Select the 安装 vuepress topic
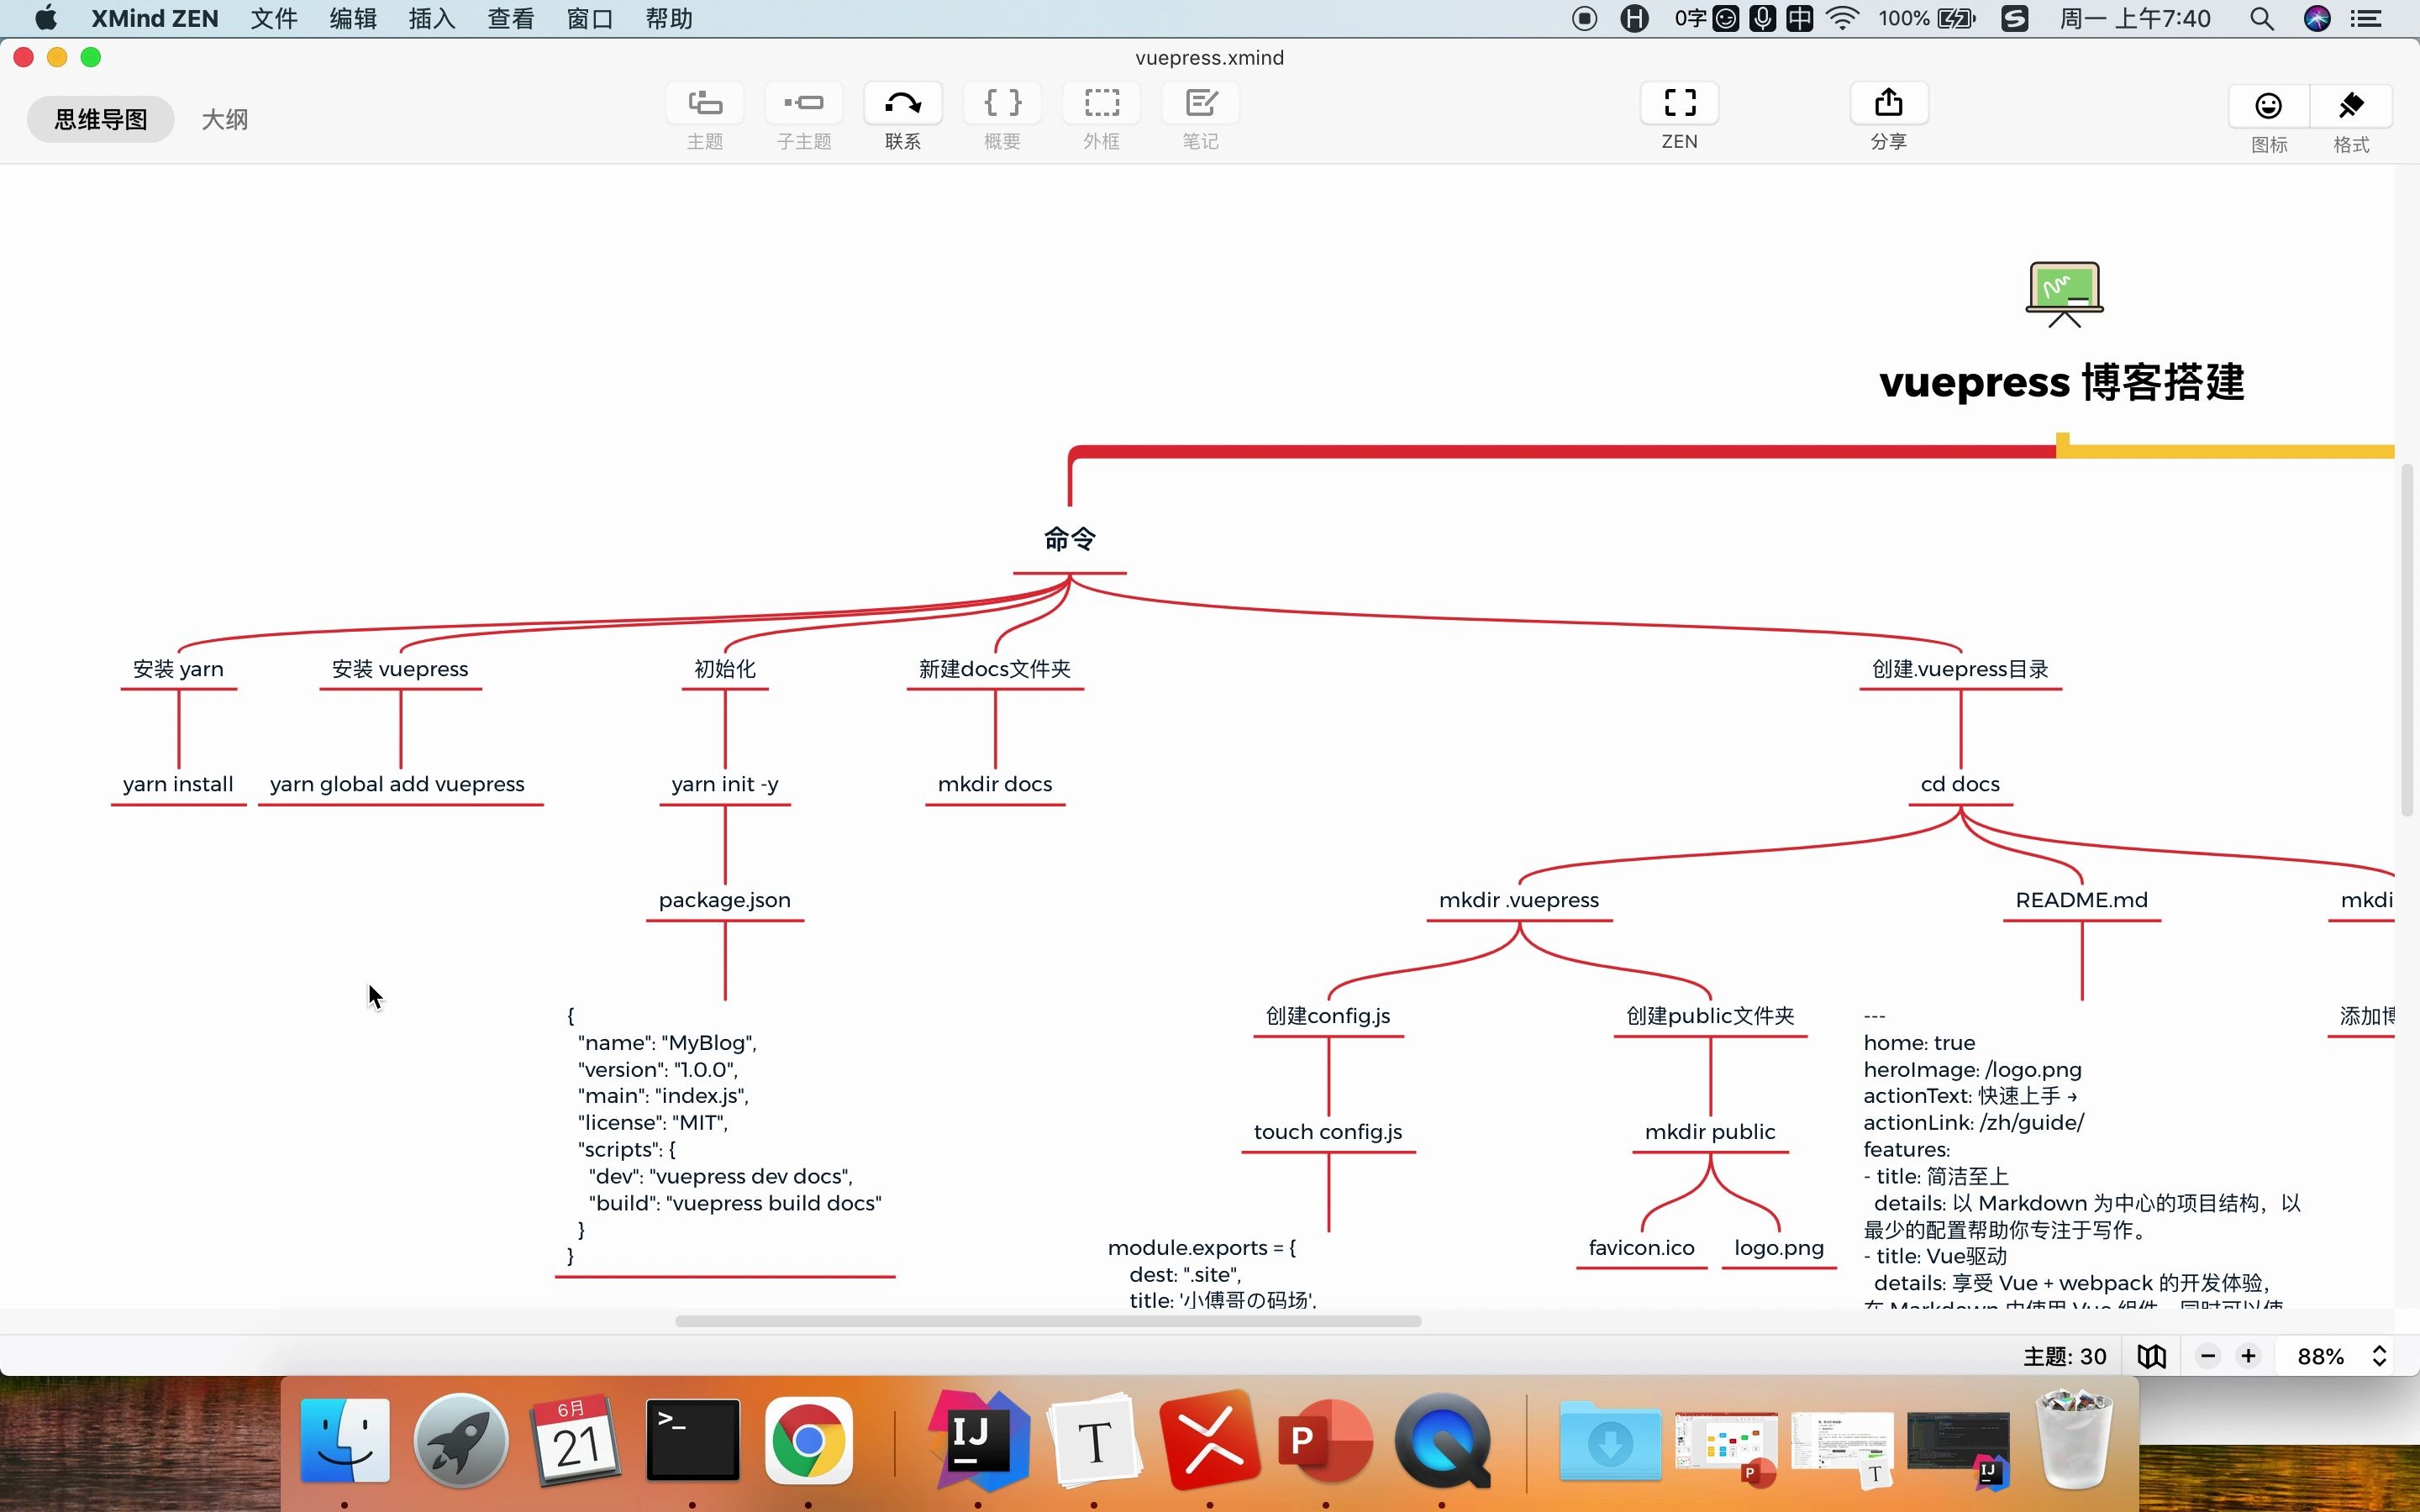 coord(400,669)
